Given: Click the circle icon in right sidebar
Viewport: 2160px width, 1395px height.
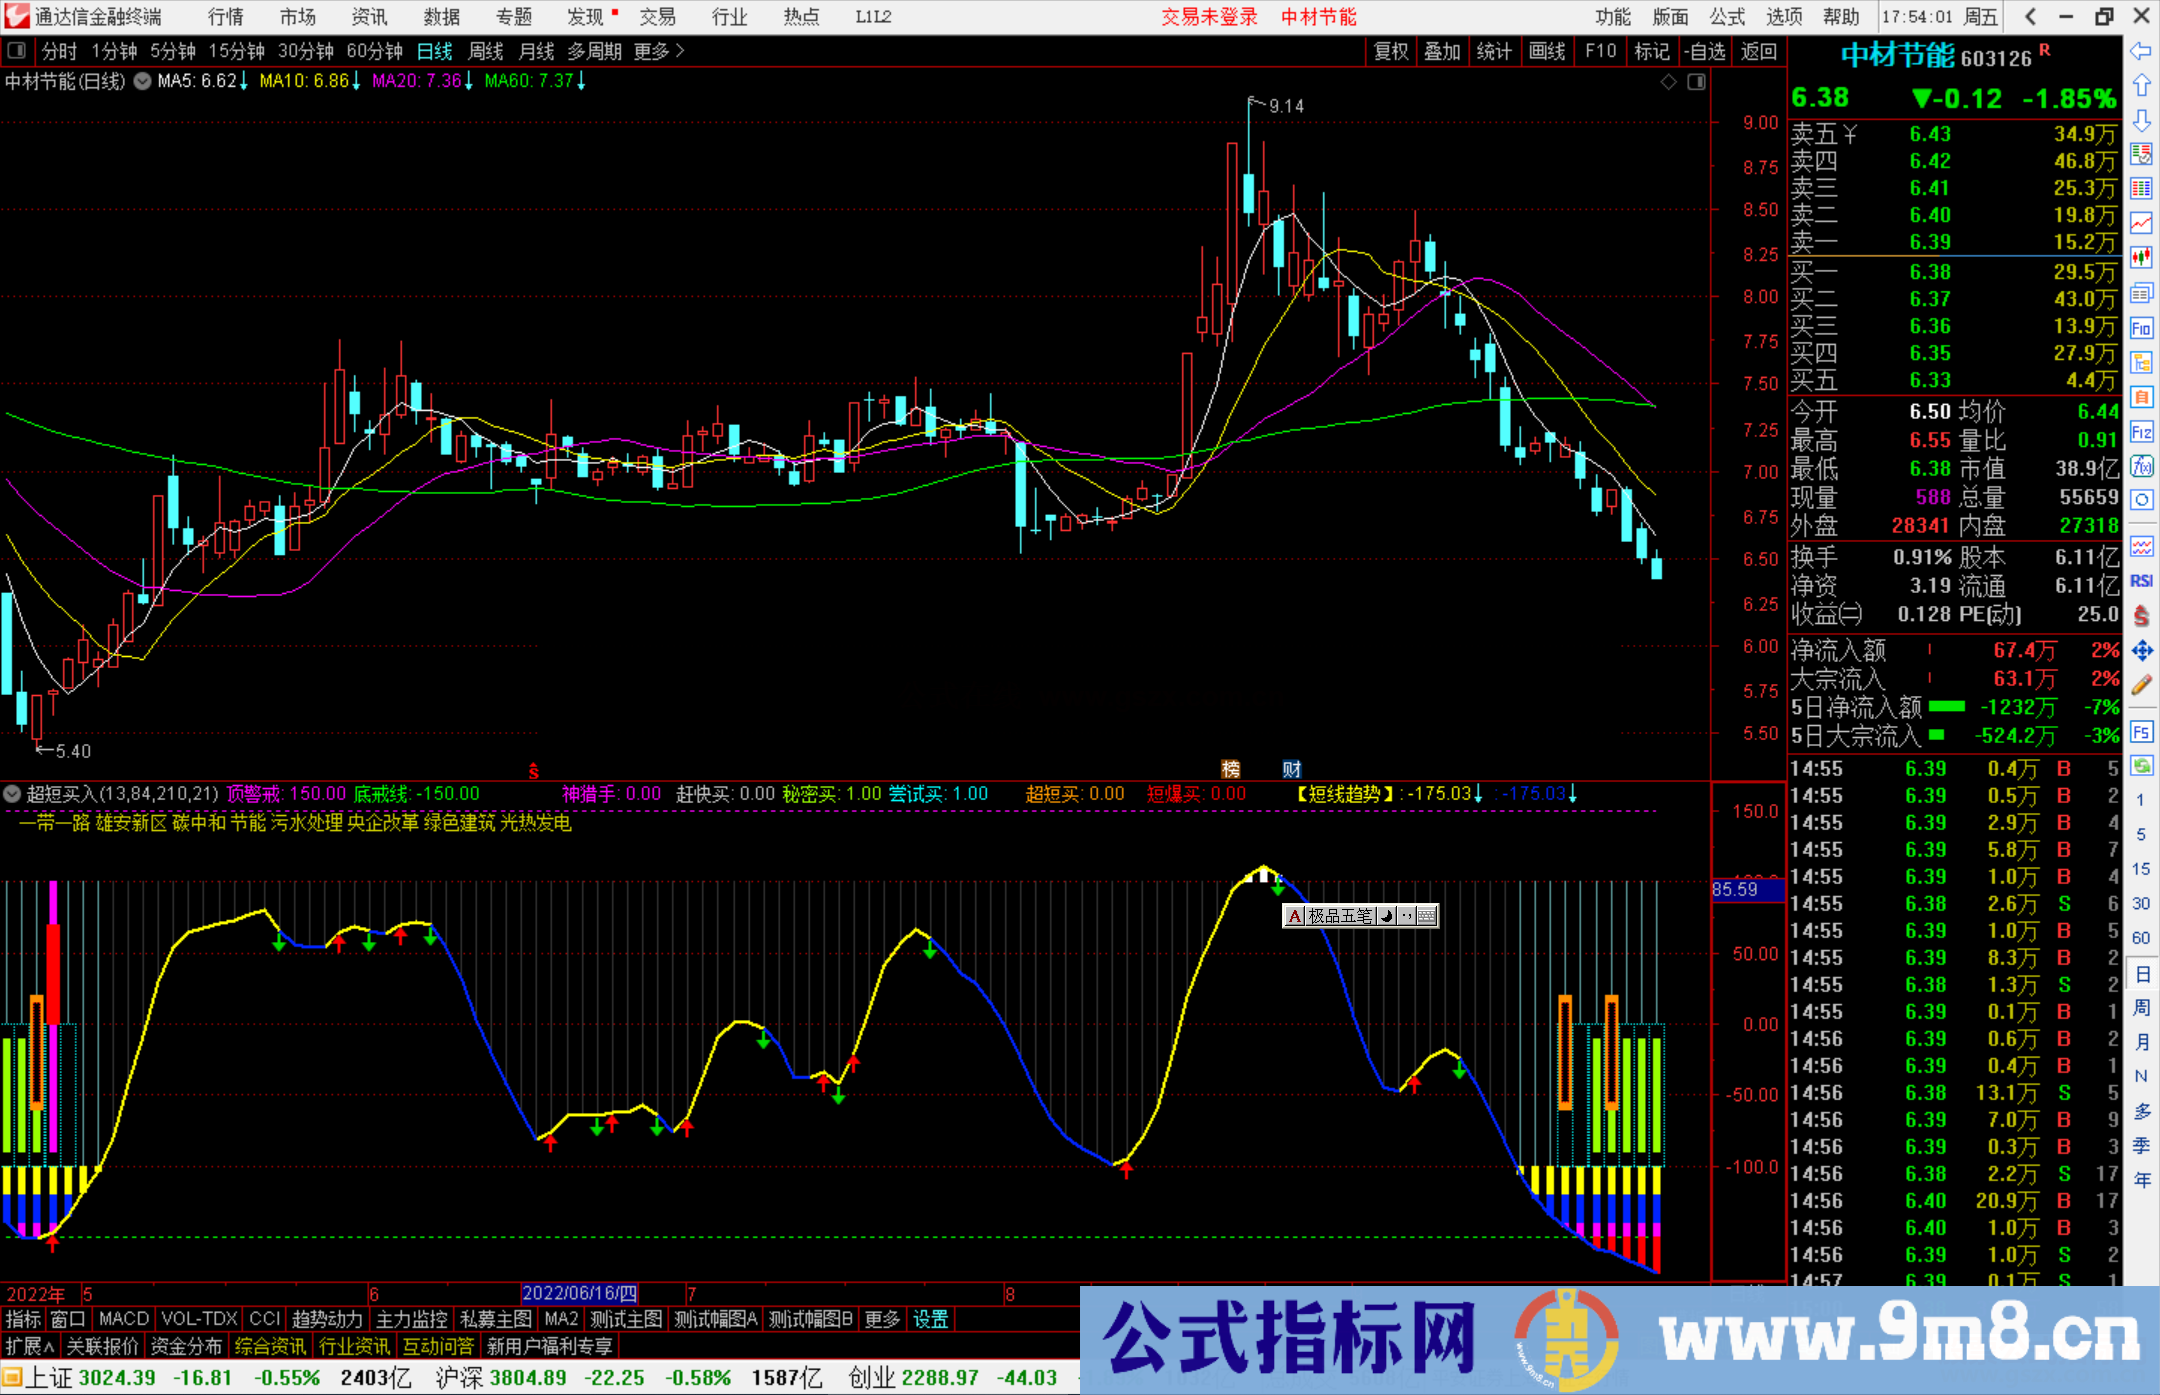Looking at the screenshot, I should click(2141, 500).
